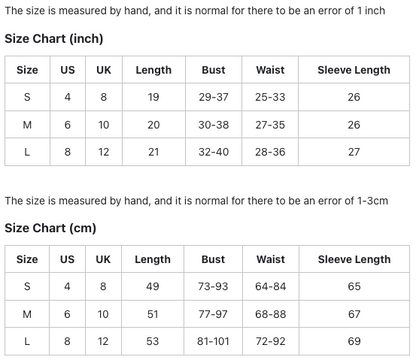The image size is (416, 360).
Task: Click the 64-84 waist cell
Action: tap(271, 286)
